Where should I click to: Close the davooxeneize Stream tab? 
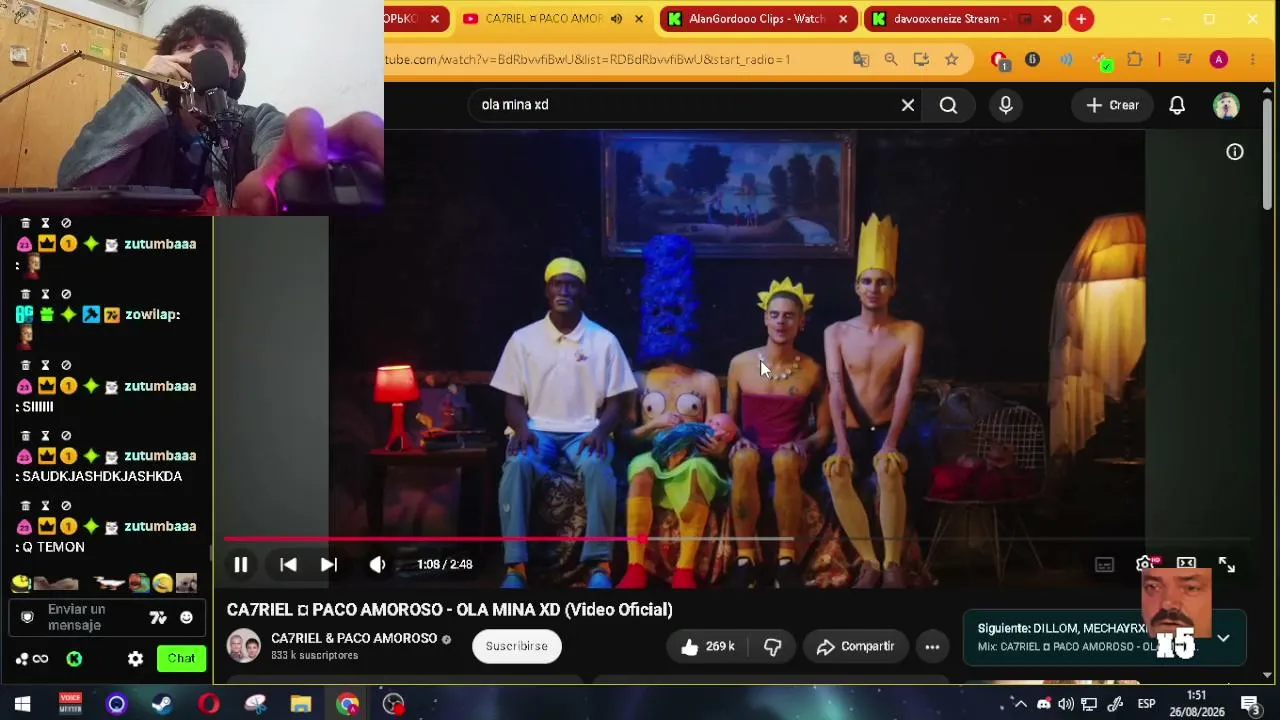(x=1047, y=19)
